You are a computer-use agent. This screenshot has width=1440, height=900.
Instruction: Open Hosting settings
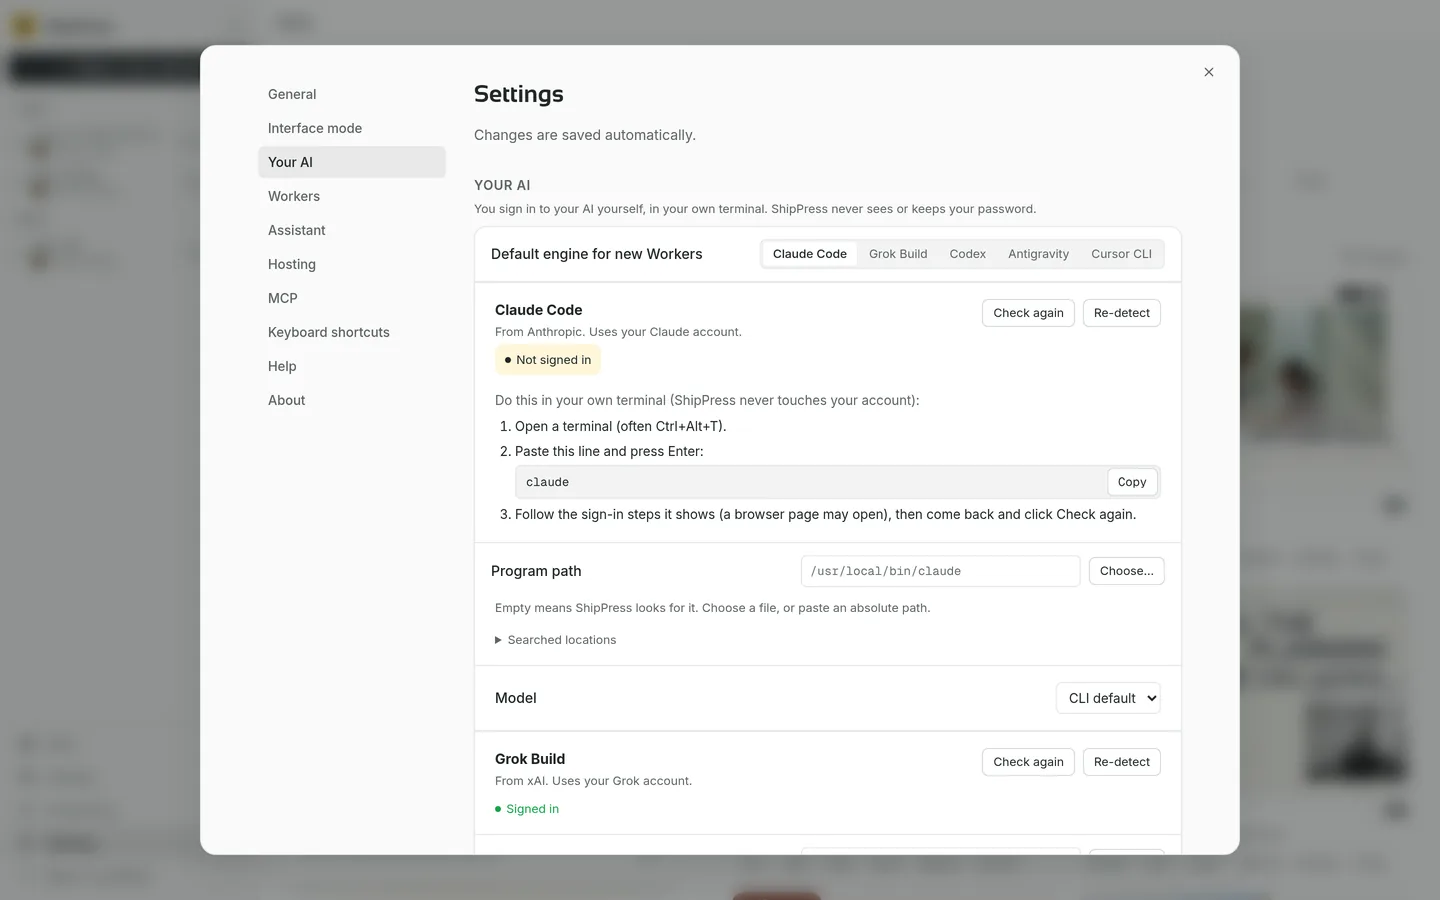(352, 264)
